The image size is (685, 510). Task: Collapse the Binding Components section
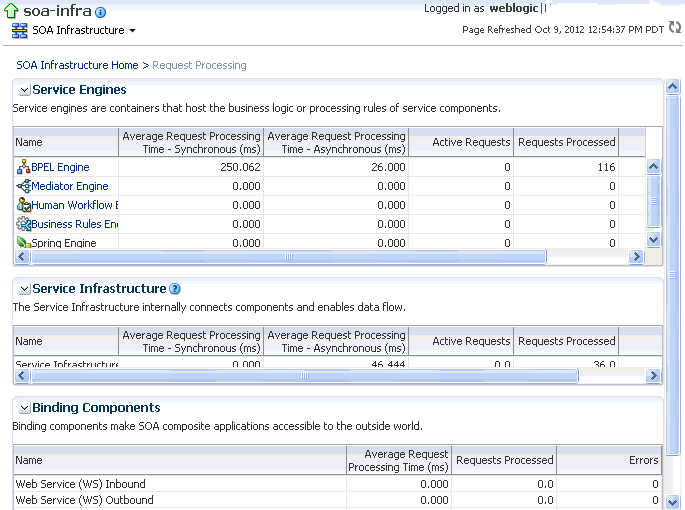click(24, 408)
